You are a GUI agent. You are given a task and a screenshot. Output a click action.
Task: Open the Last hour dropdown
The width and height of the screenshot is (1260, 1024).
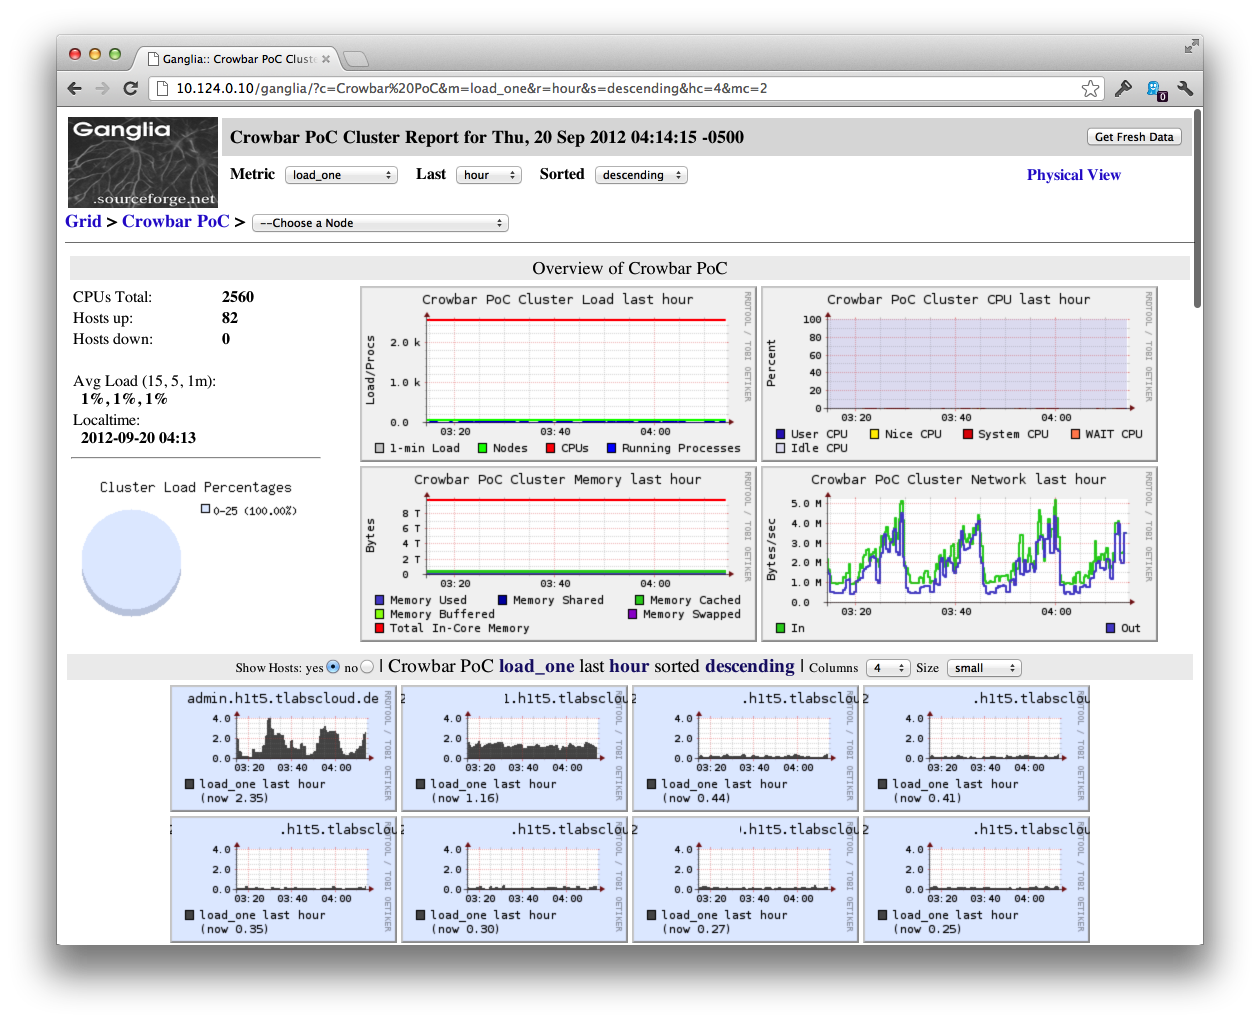(489, 175)
